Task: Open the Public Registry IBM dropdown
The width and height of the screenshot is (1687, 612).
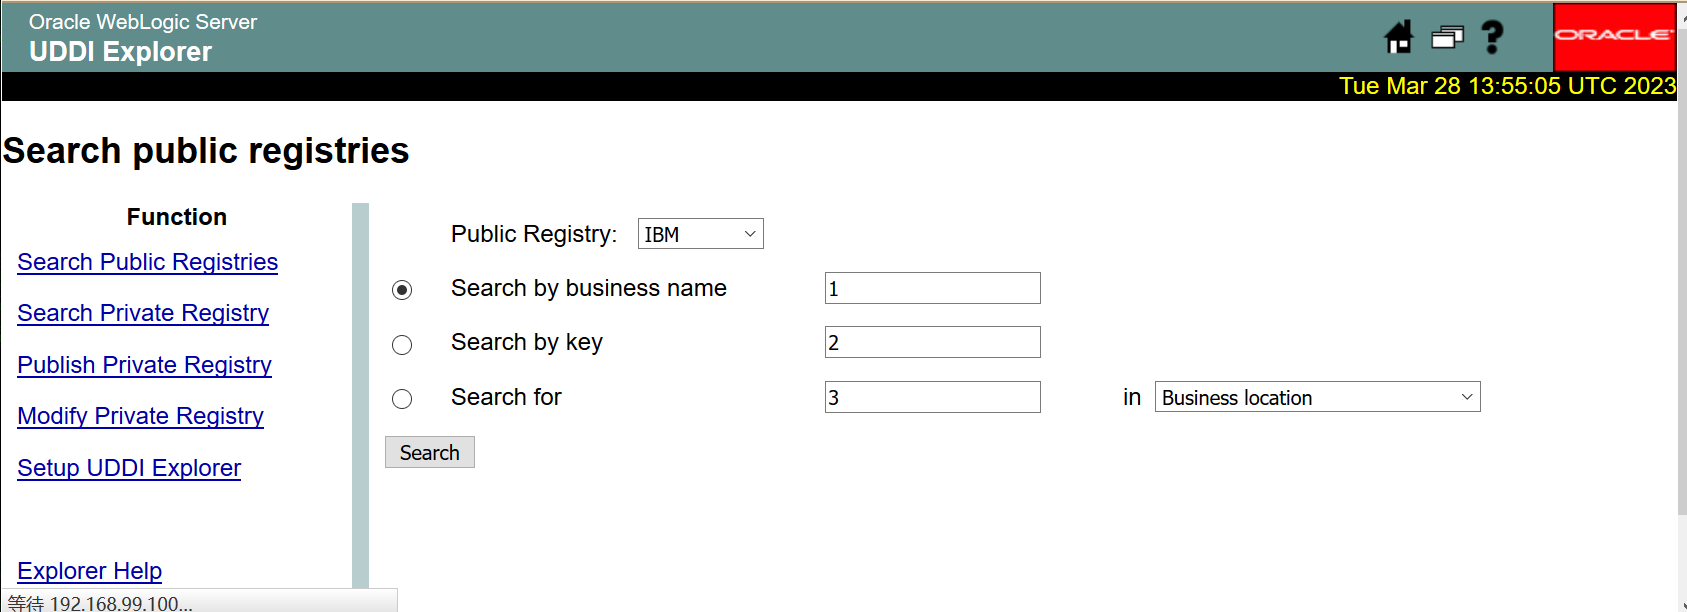Action: click(700, 234)
